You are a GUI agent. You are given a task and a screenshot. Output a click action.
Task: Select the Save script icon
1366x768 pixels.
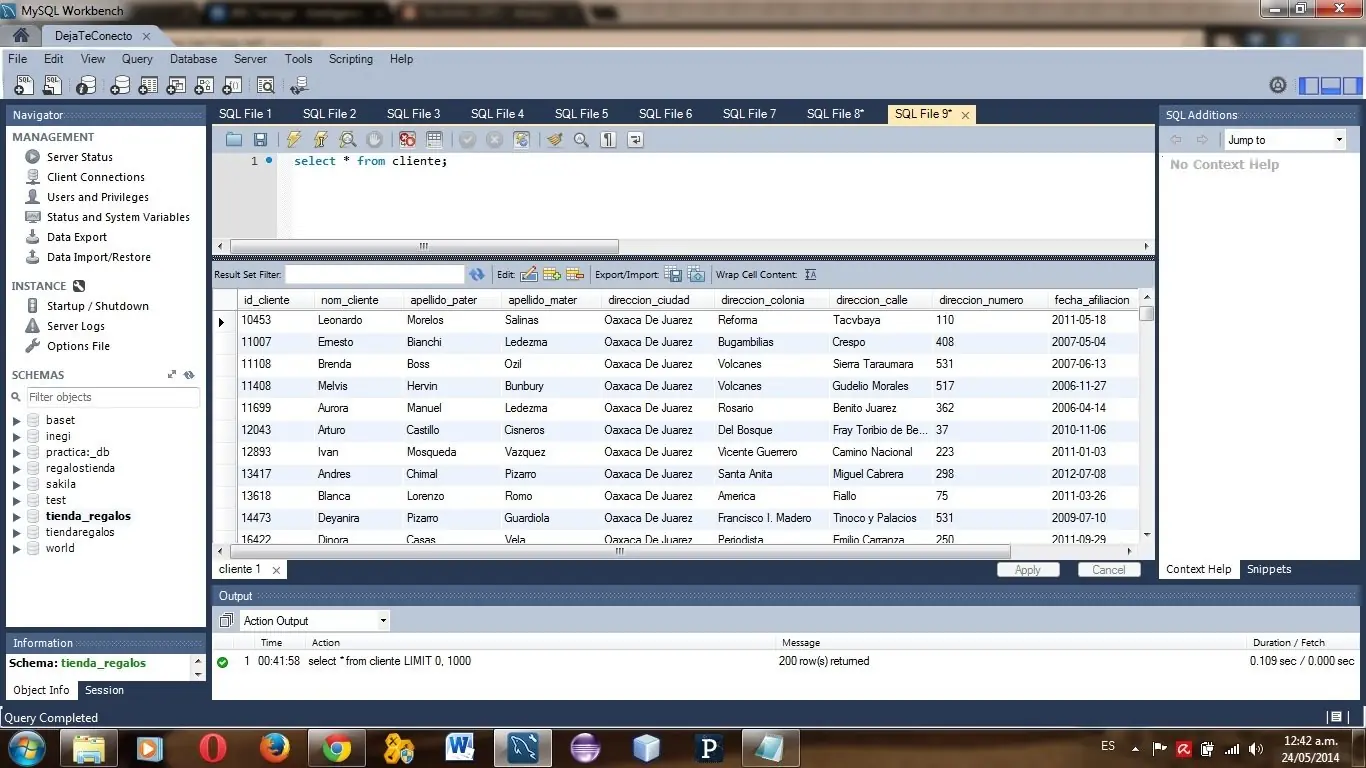click(259, 139)
